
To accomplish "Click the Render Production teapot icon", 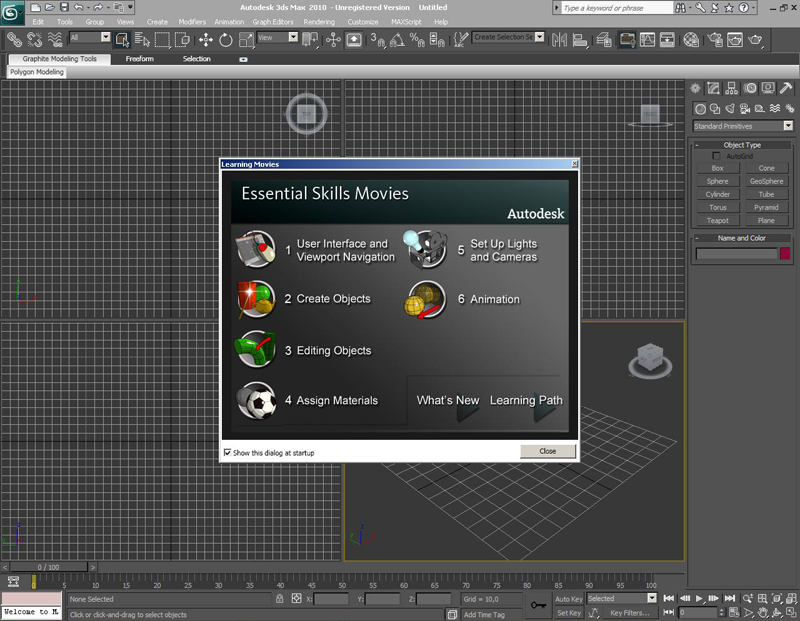I will 755,39.
